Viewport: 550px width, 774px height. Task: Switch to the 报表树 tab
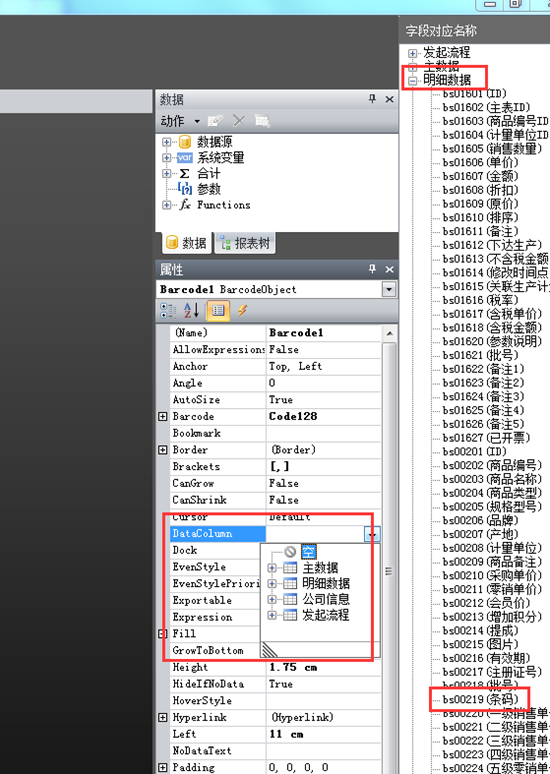point(246,243)
